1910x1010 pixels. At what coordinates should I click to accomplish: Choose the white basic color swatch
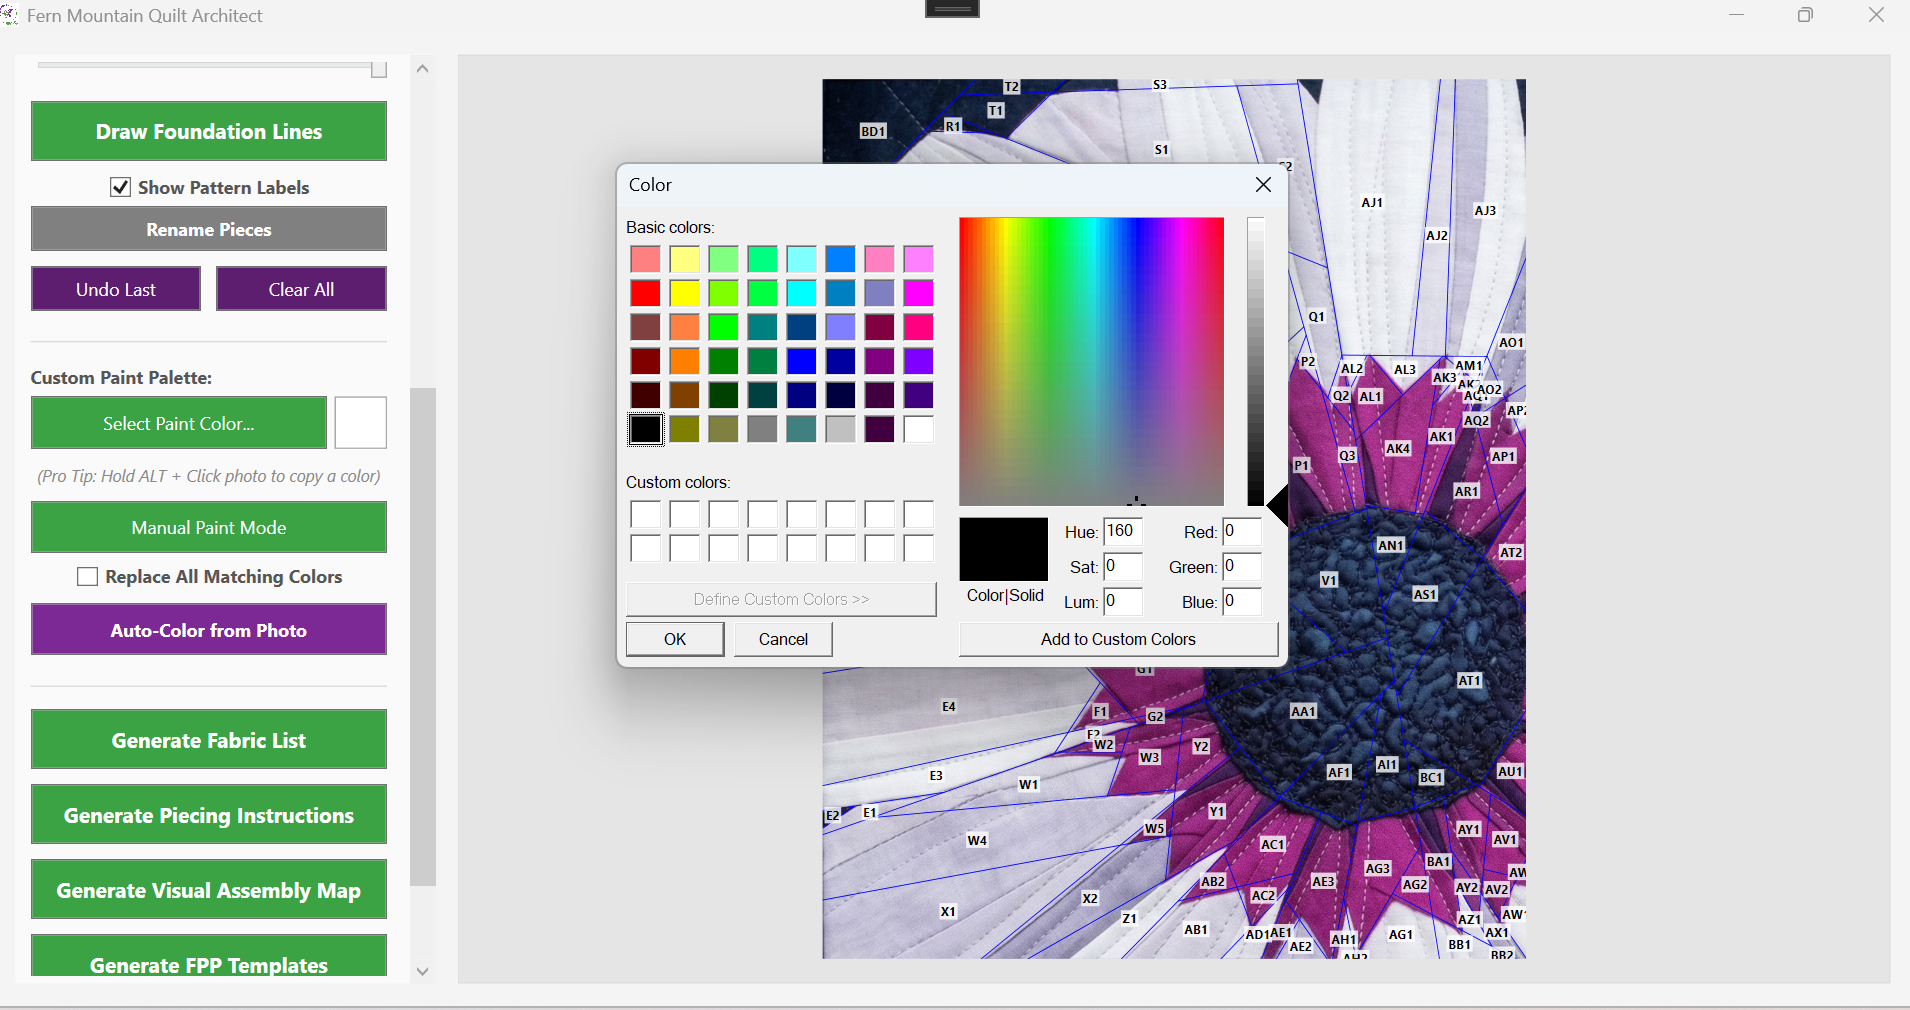[x=918, y=429]
